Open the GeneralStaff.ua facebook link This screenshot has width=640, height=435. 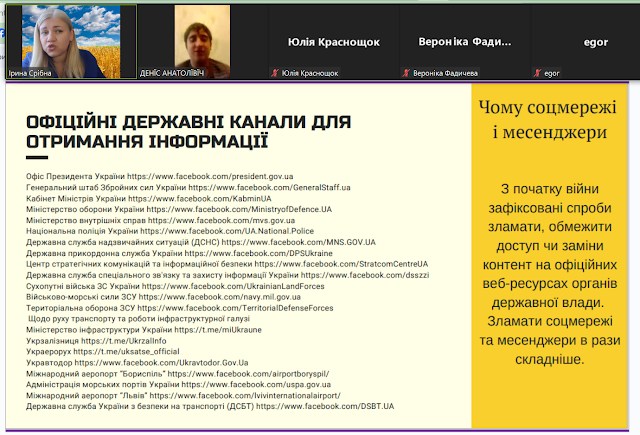point(269,187)
